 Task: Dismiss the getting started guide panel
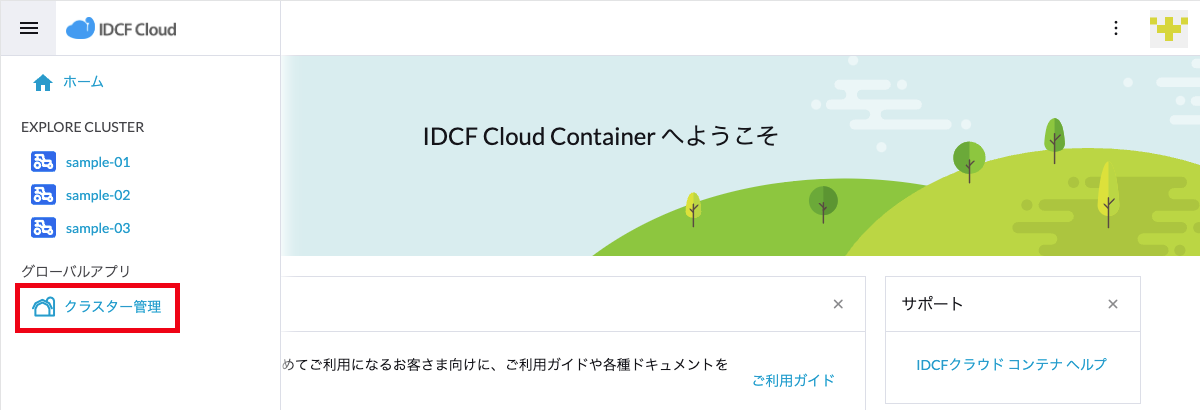coord(838,303)
